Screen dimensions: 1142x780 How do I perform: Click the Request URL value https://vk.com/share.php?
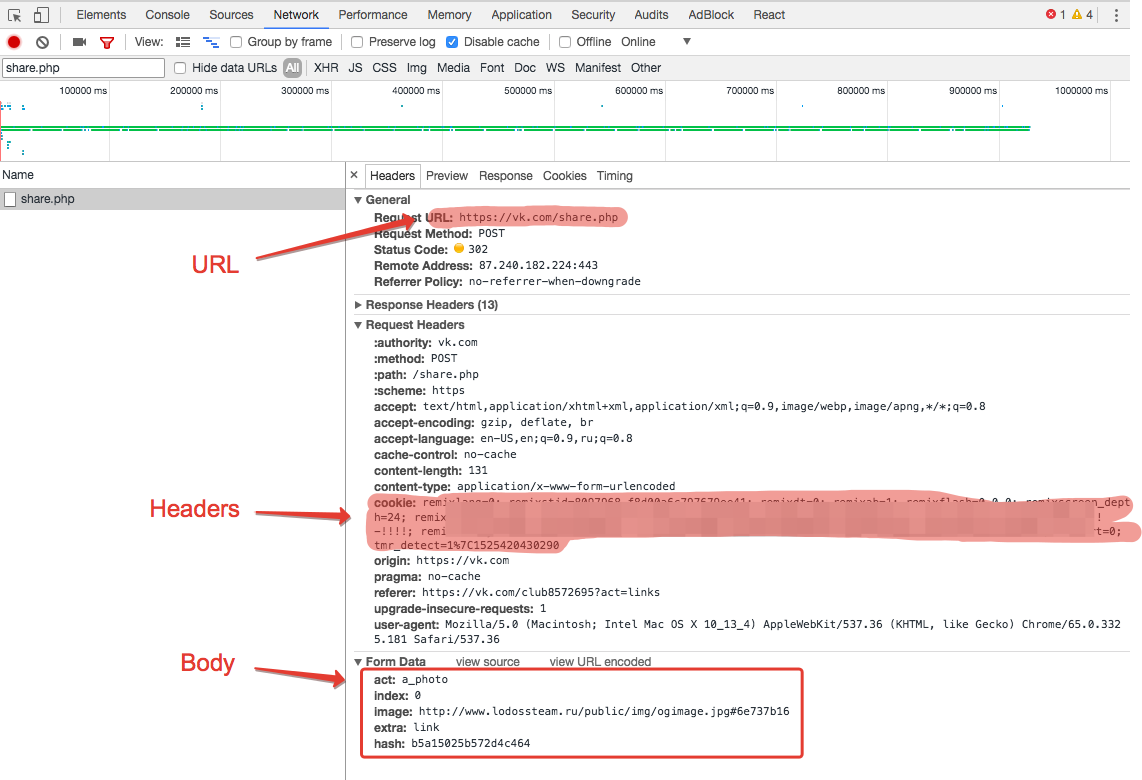point(538,217)
